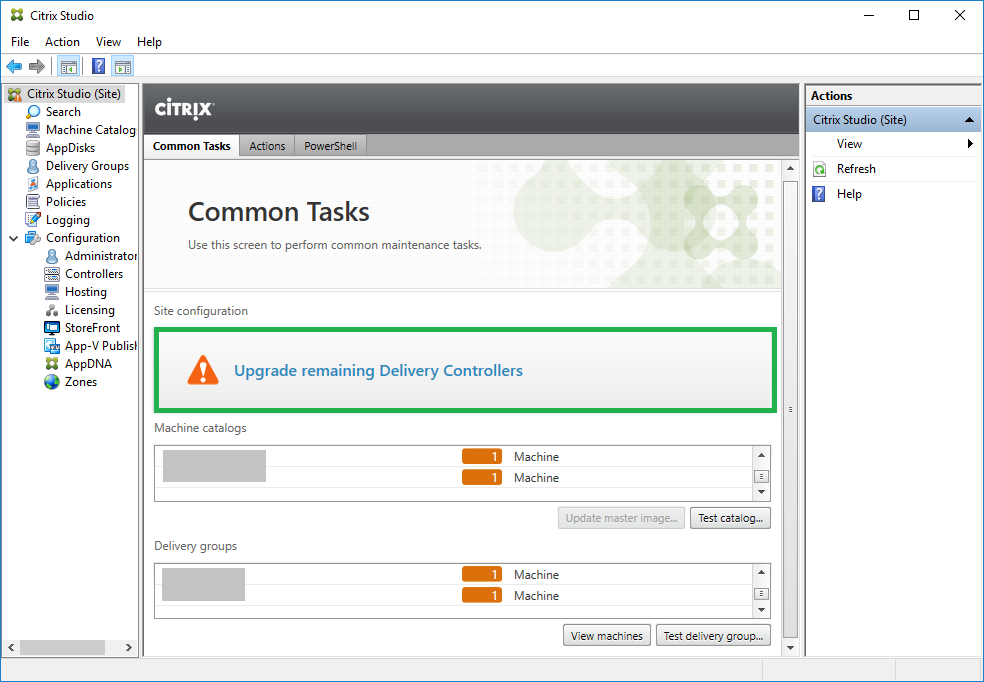Open the AppDNA node
The image size is (984, 682).
tap(88, 364)
